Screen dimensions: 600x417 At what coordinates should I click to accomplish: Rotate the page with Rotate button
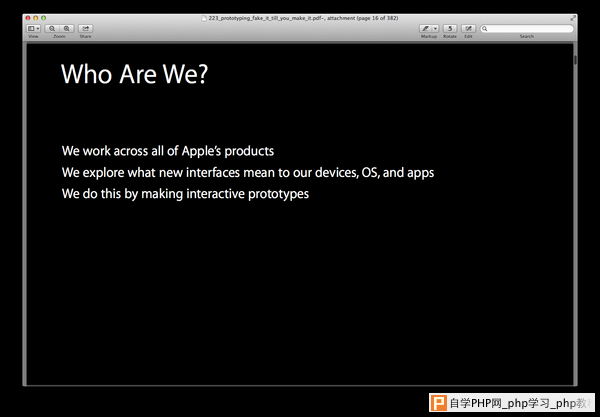tap(450, 29)
